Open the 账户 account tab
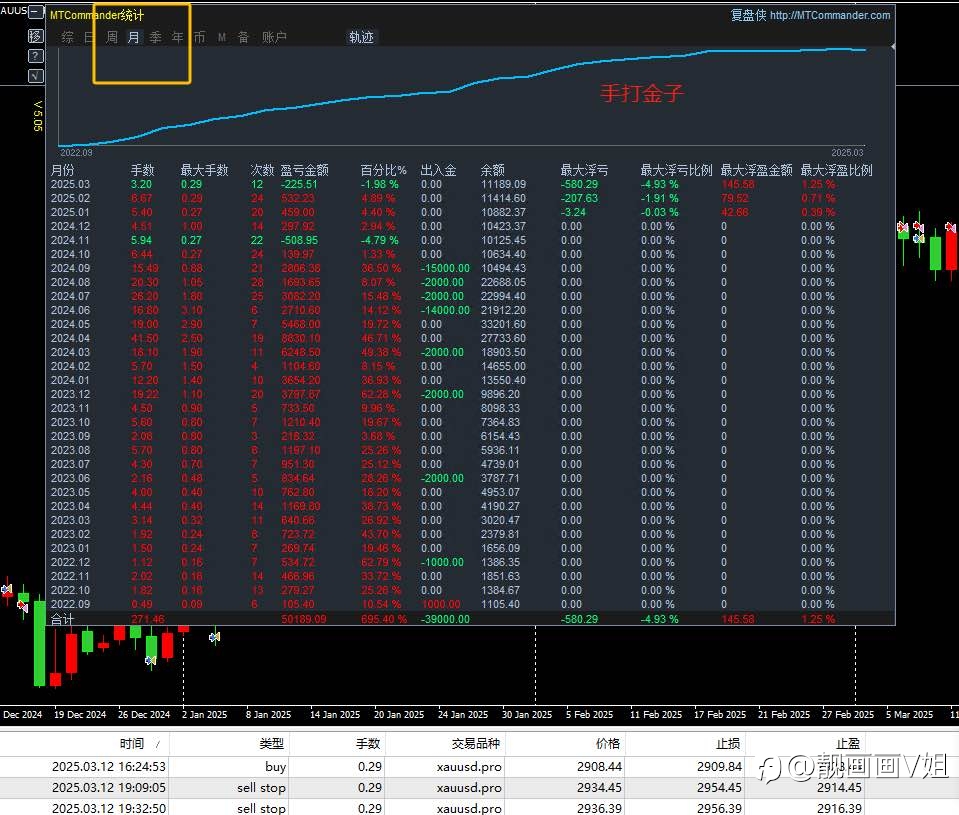 [274, 37]
